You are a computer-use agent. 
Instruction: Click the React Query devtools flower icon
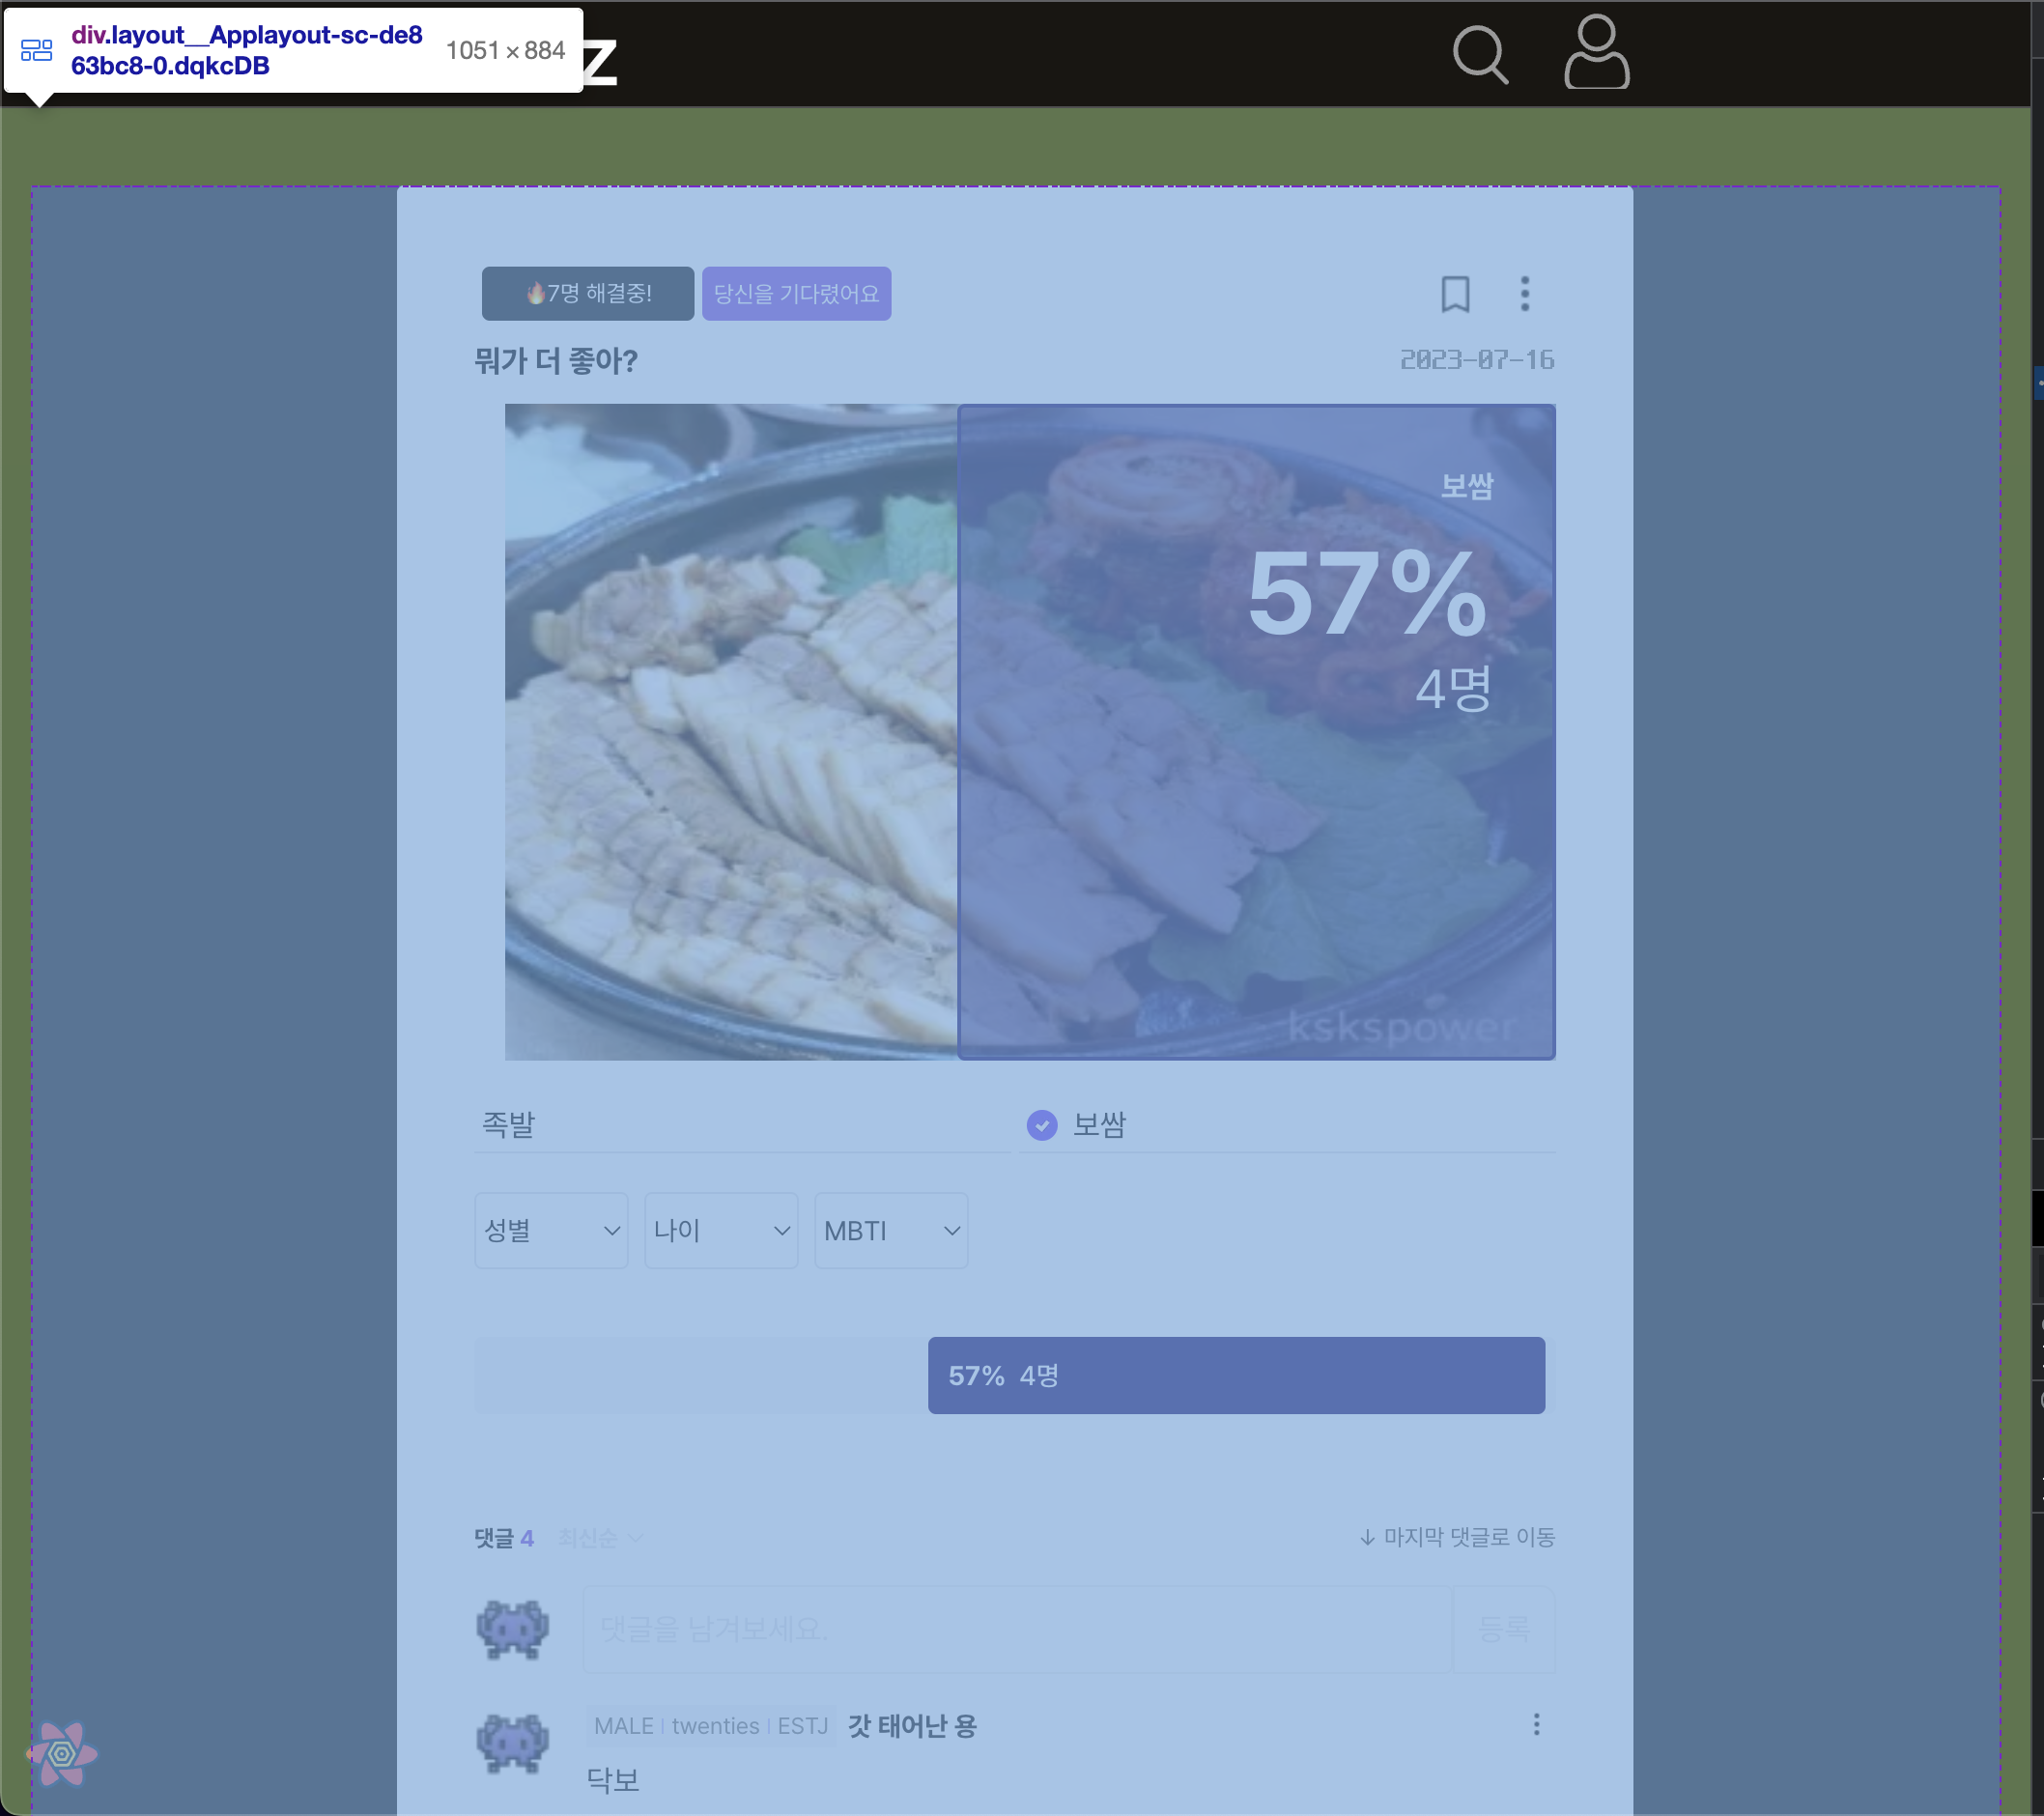click(x=62, y=1753)
